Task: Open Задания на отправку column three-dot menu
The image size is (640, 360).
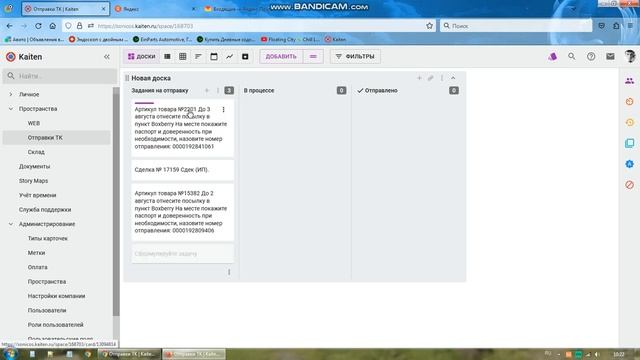Action: point(218,91)
